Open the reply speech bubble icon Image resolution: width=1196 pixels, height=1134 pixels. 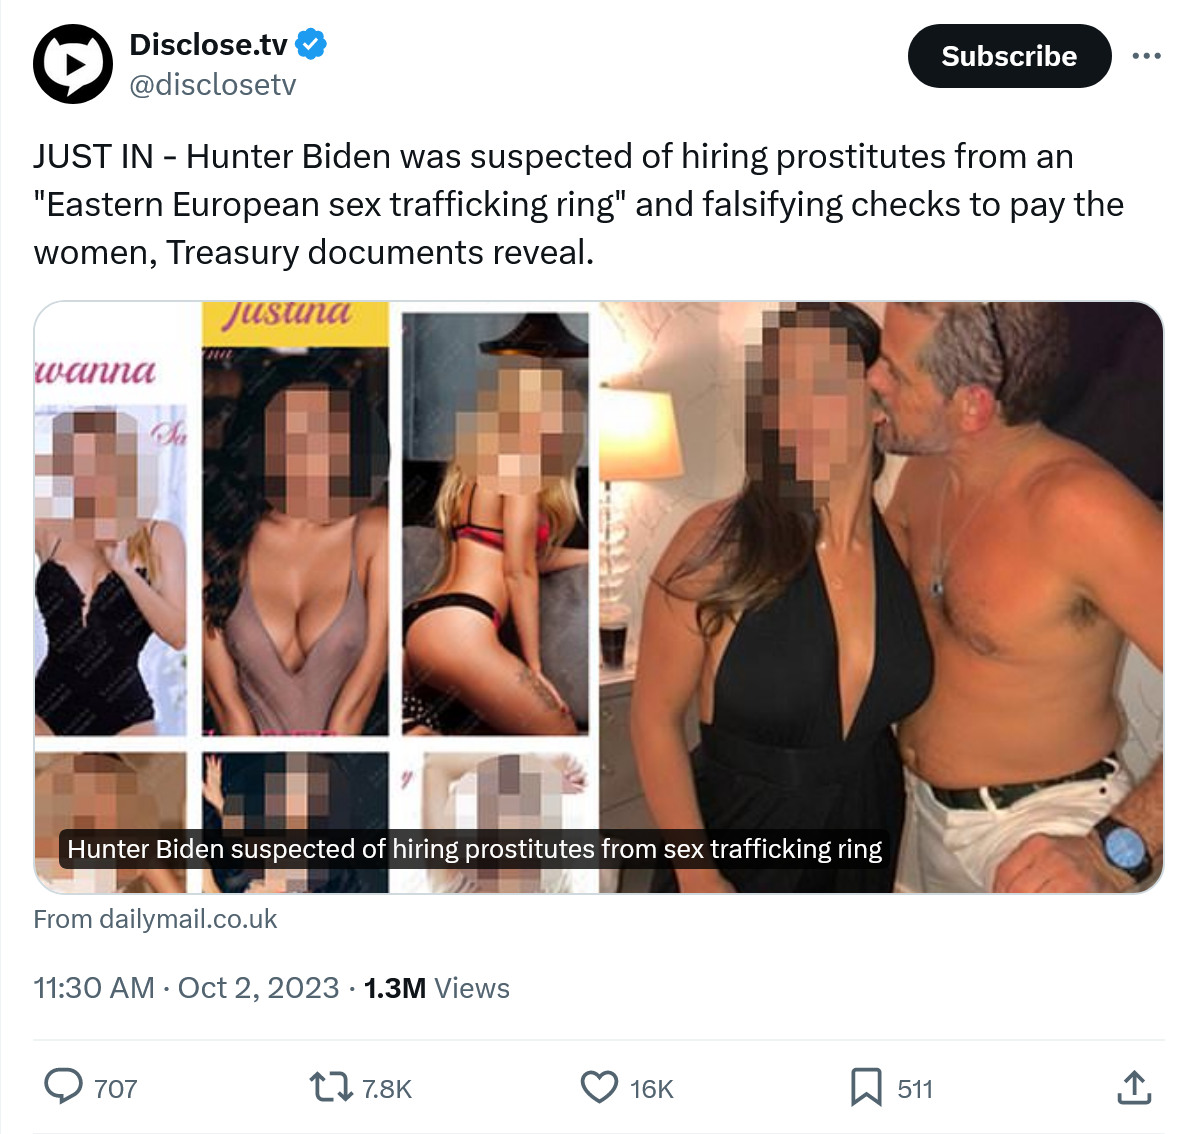click(63, 1087)
